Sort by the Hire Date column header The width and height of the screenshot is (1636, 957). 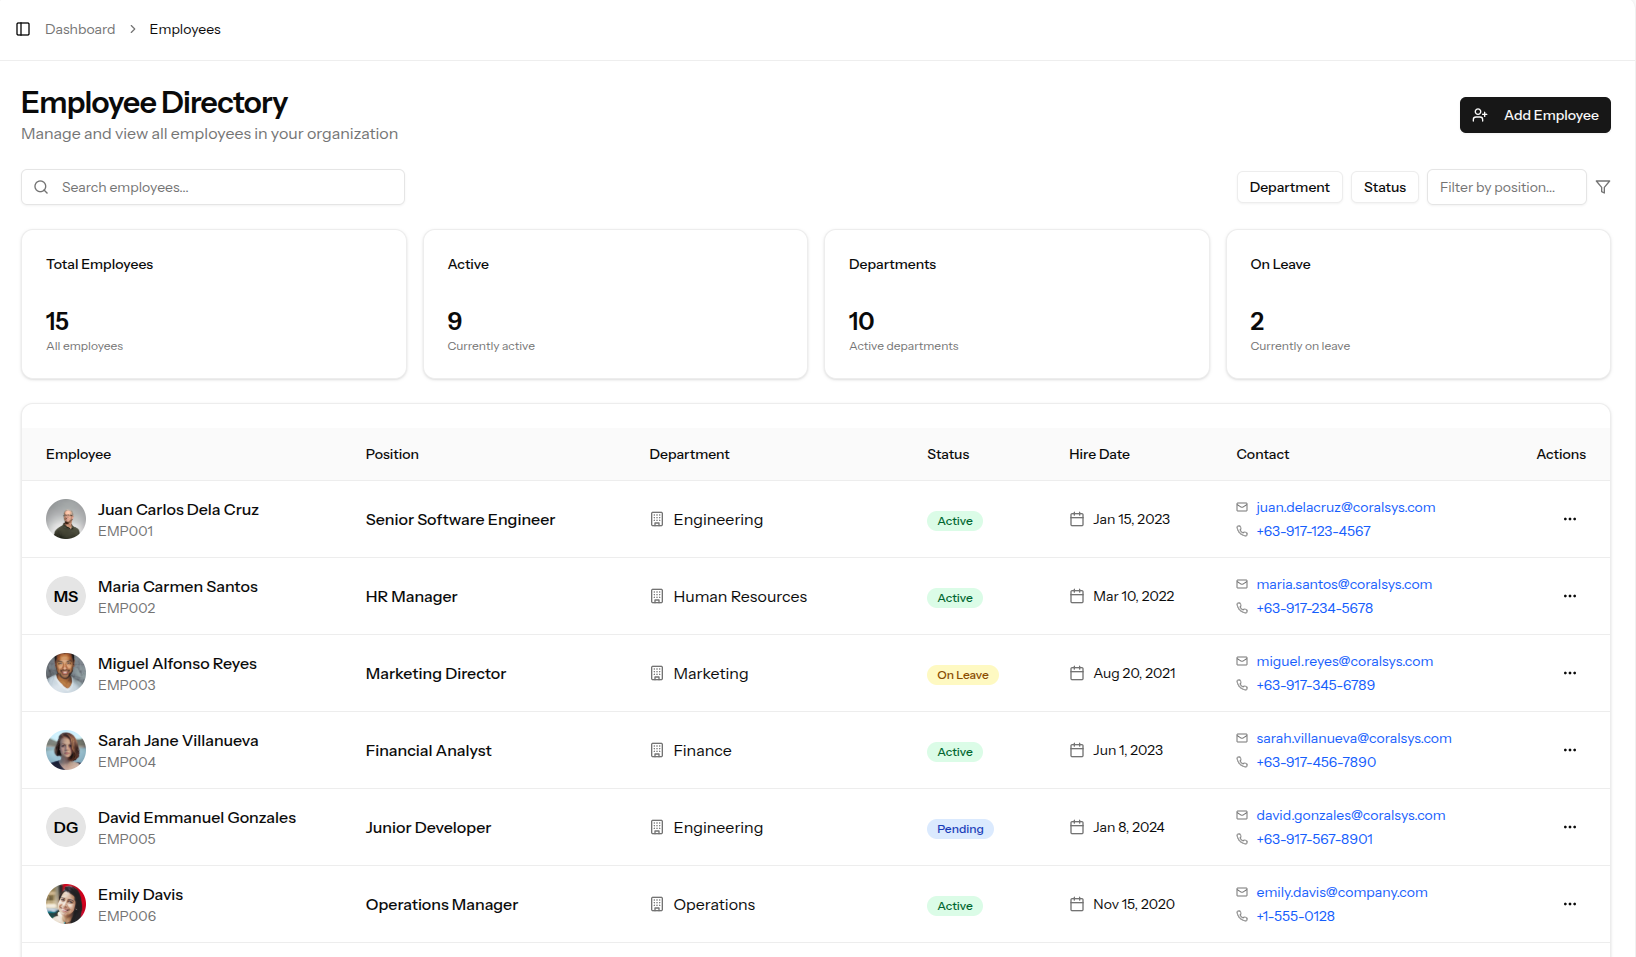click(1099, 454)
